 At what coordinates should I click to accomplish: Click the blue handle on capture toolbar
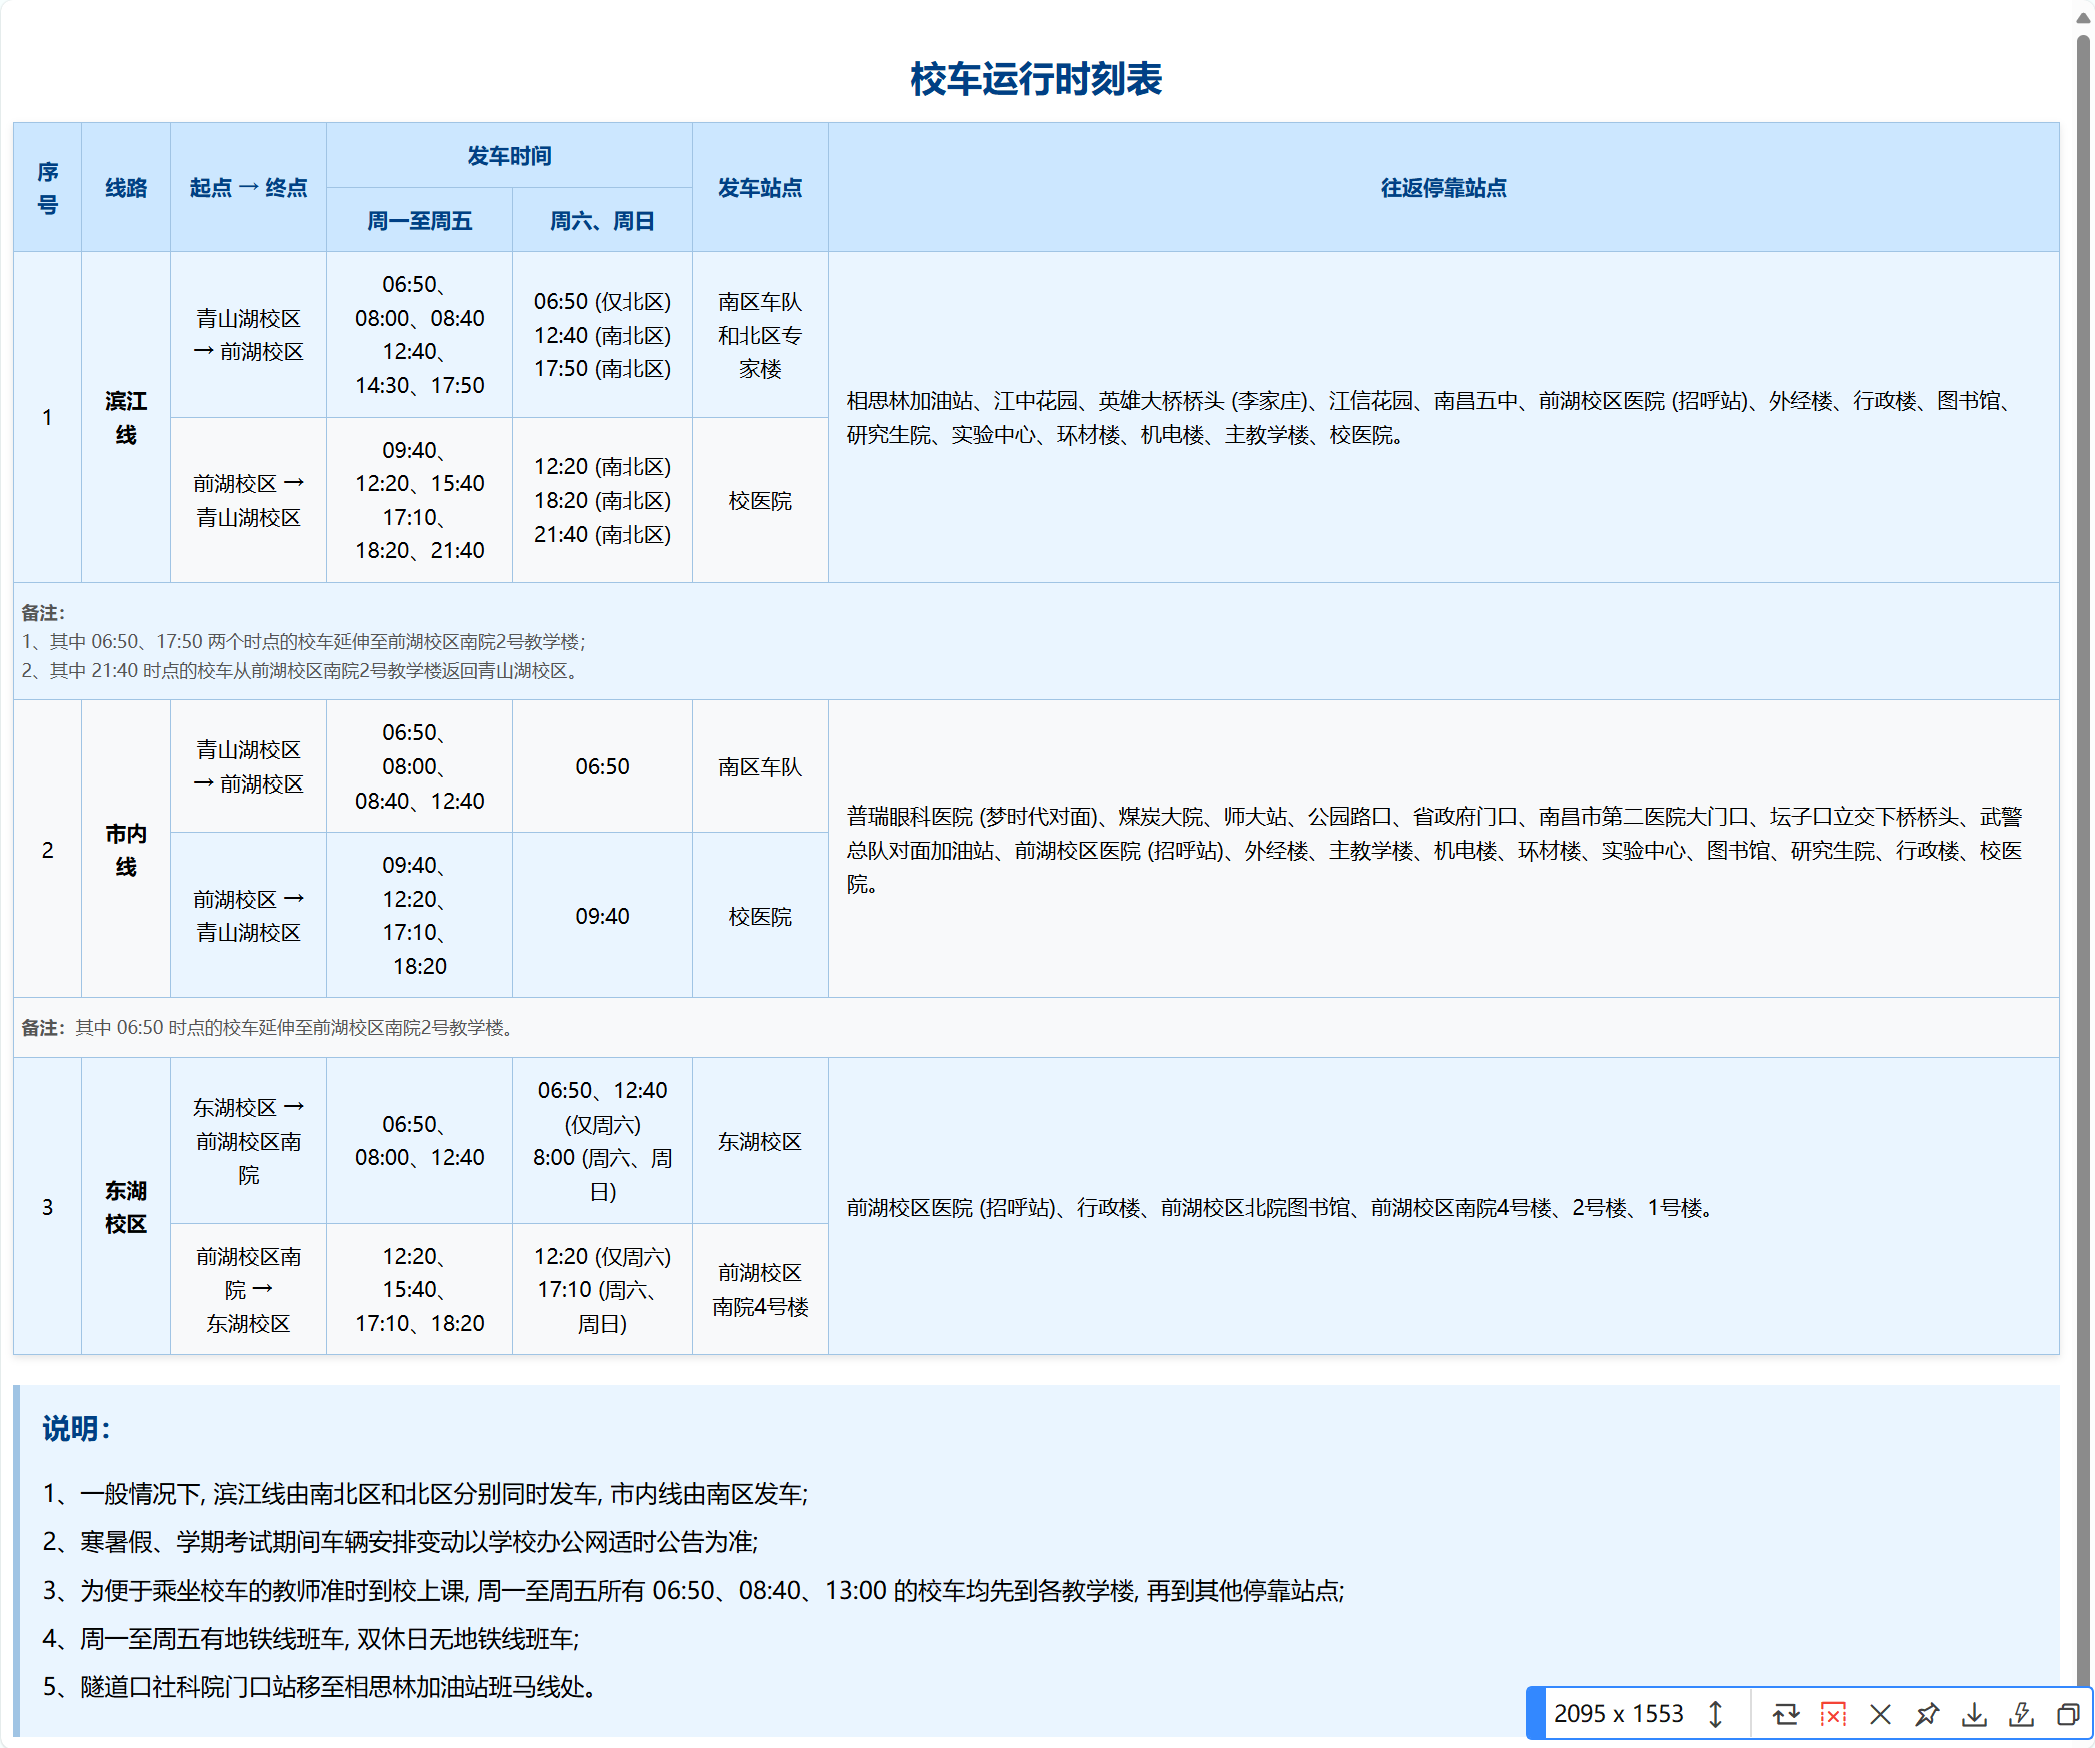(1534, 1714)
